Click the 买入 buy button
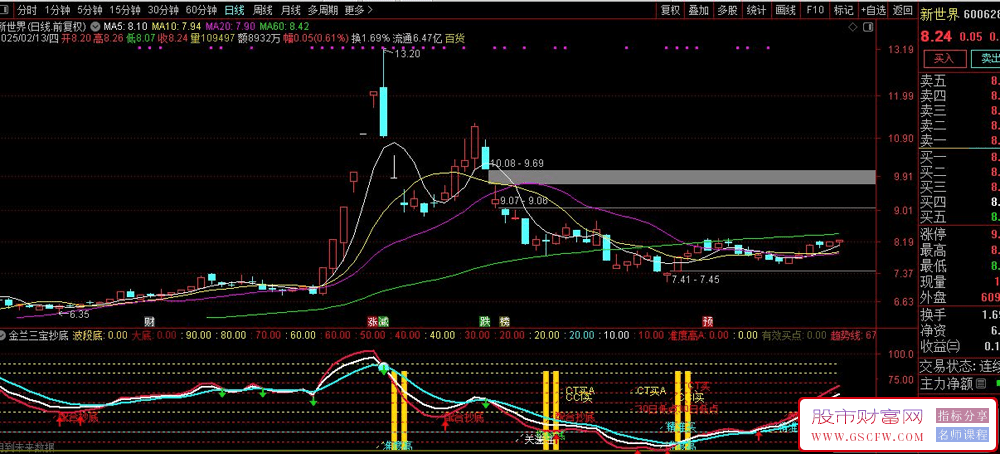This screenshot has width=1000, height=454. pos(943,59)
